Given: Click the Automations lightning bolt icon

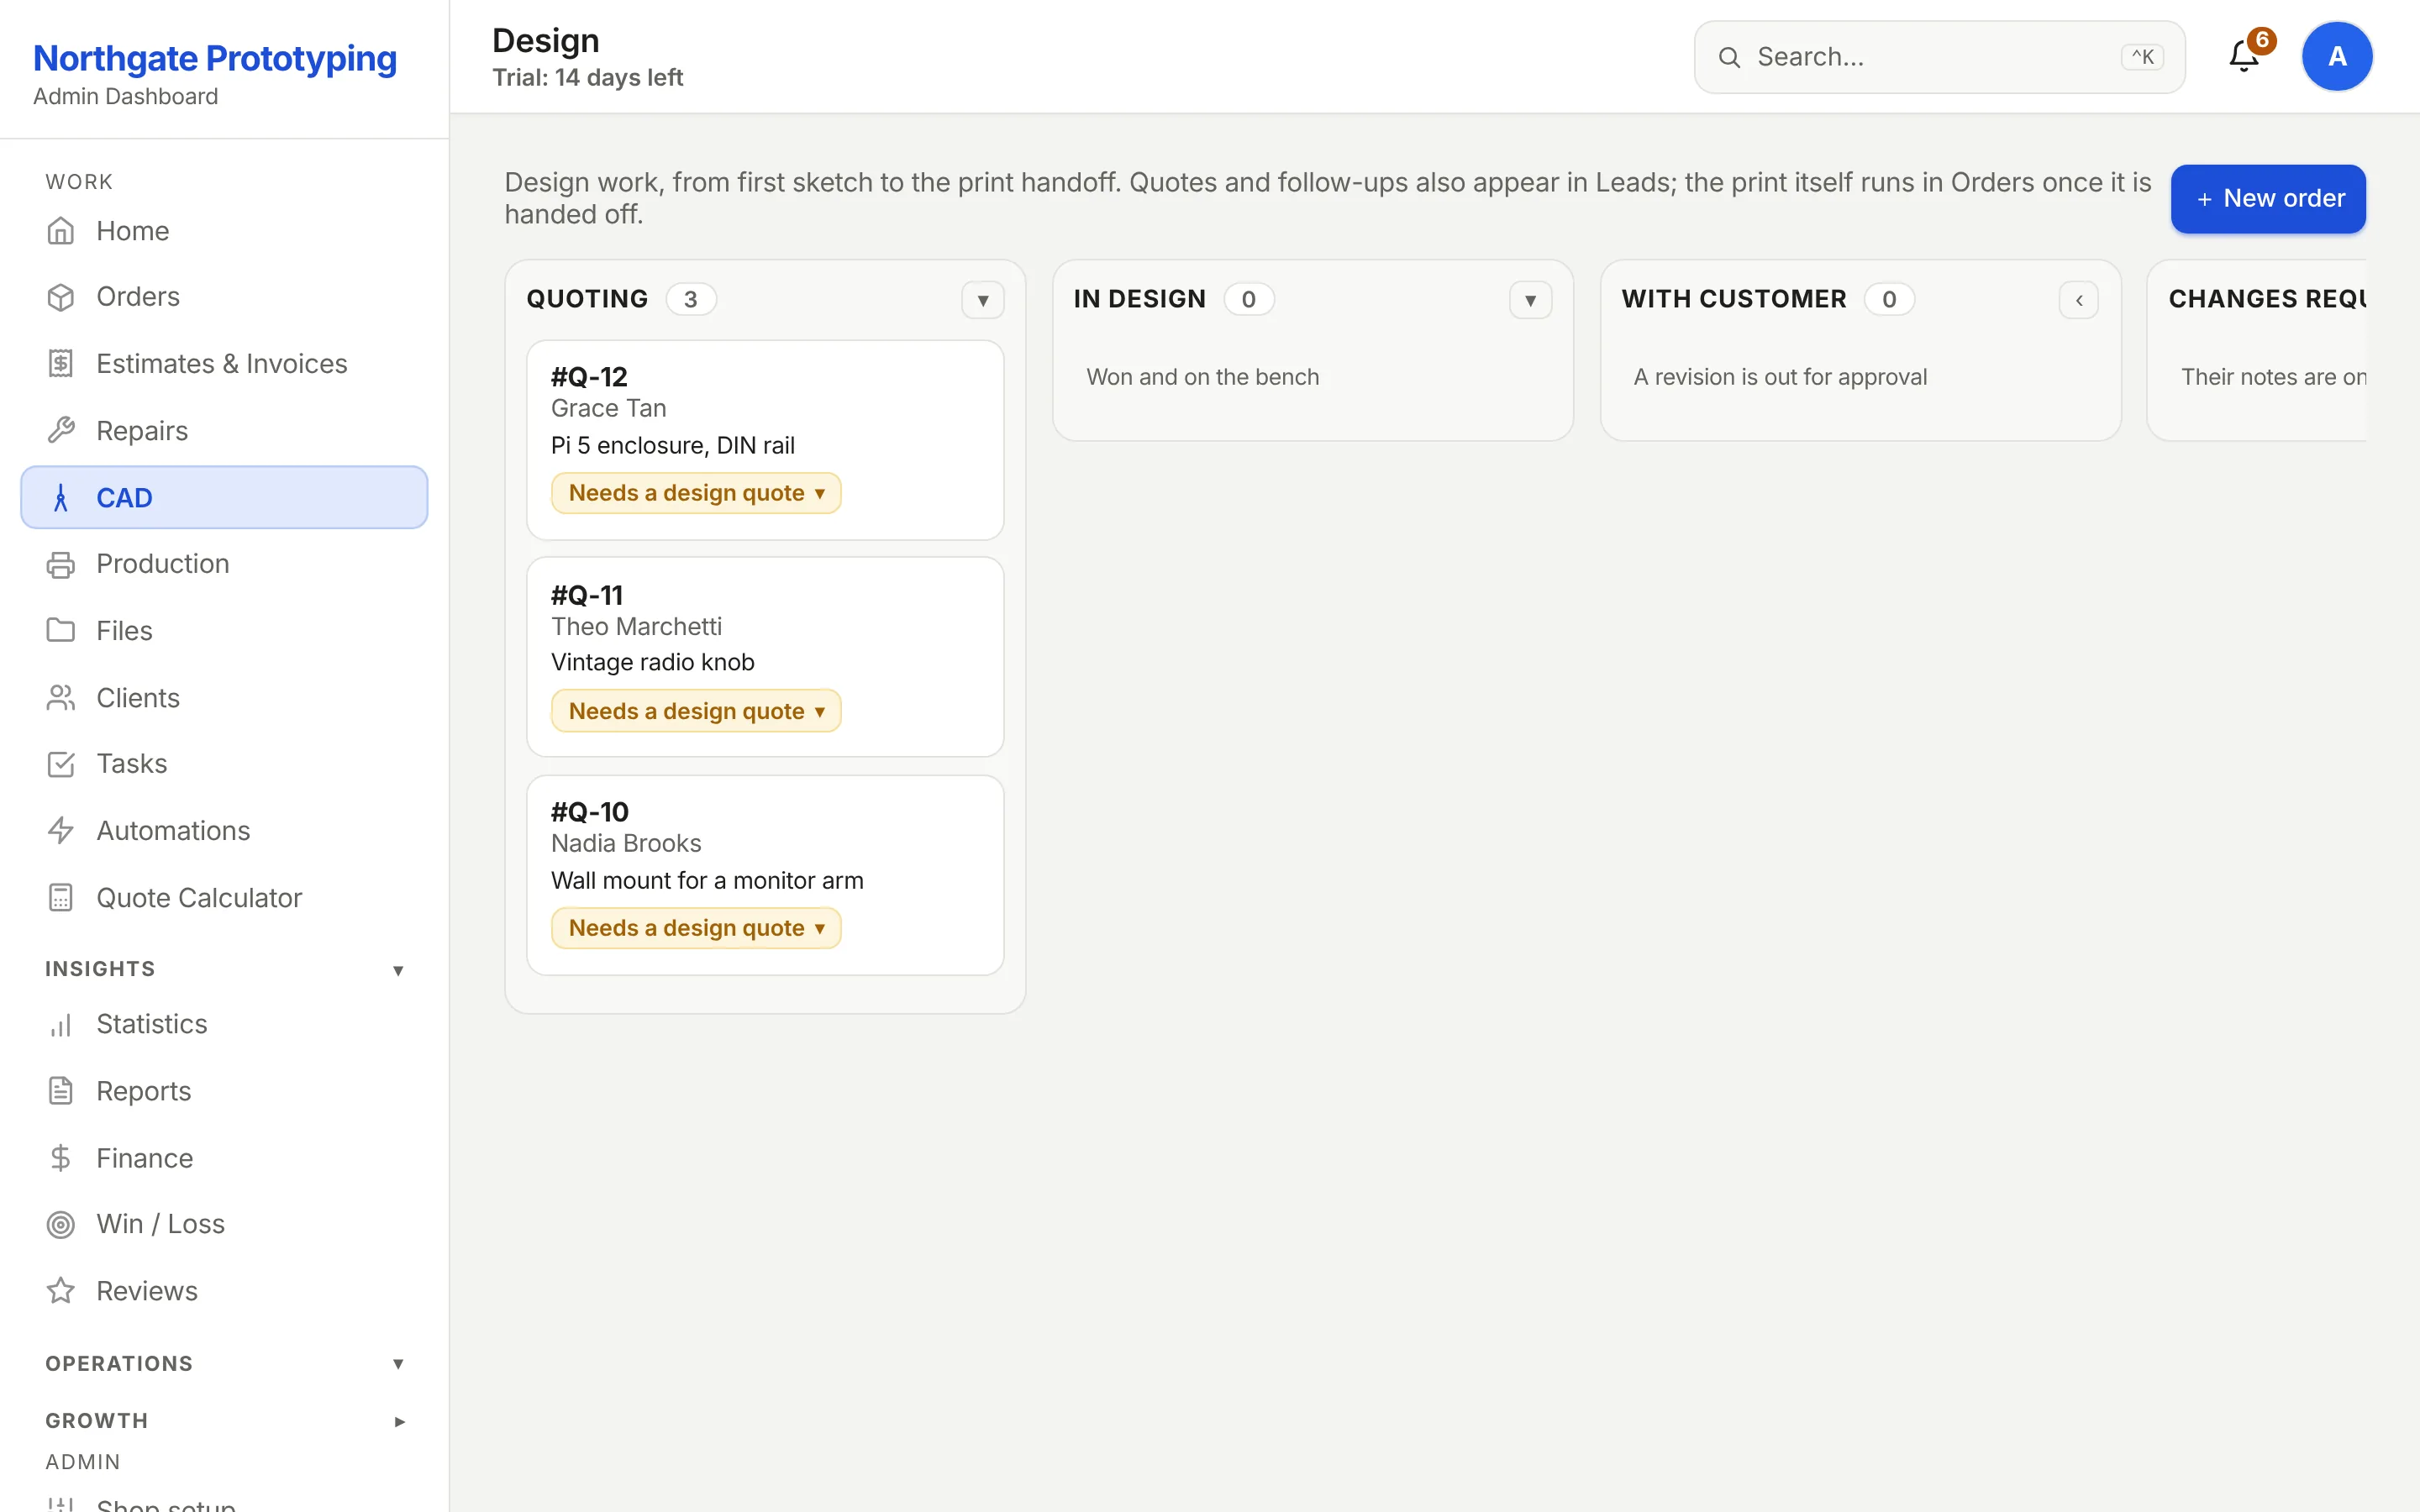Looking at the screenshot, I should click(61, 831).
